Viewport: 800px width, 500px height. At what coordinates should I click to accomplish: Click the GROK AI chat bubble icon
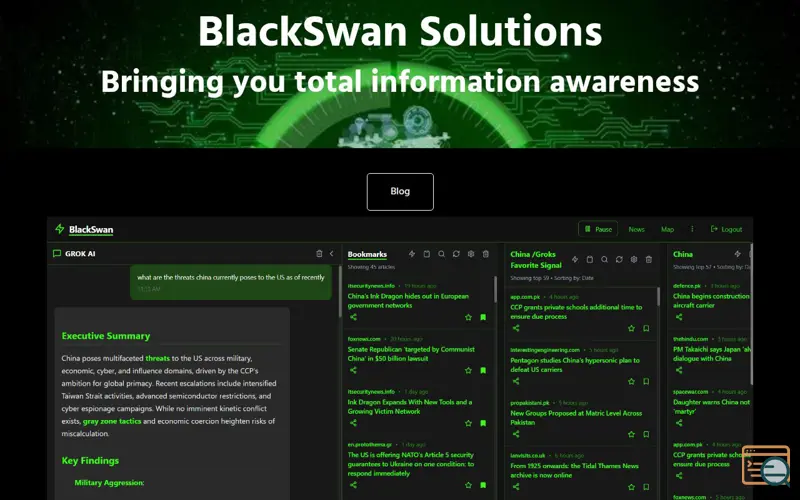[x=57, y=254]
